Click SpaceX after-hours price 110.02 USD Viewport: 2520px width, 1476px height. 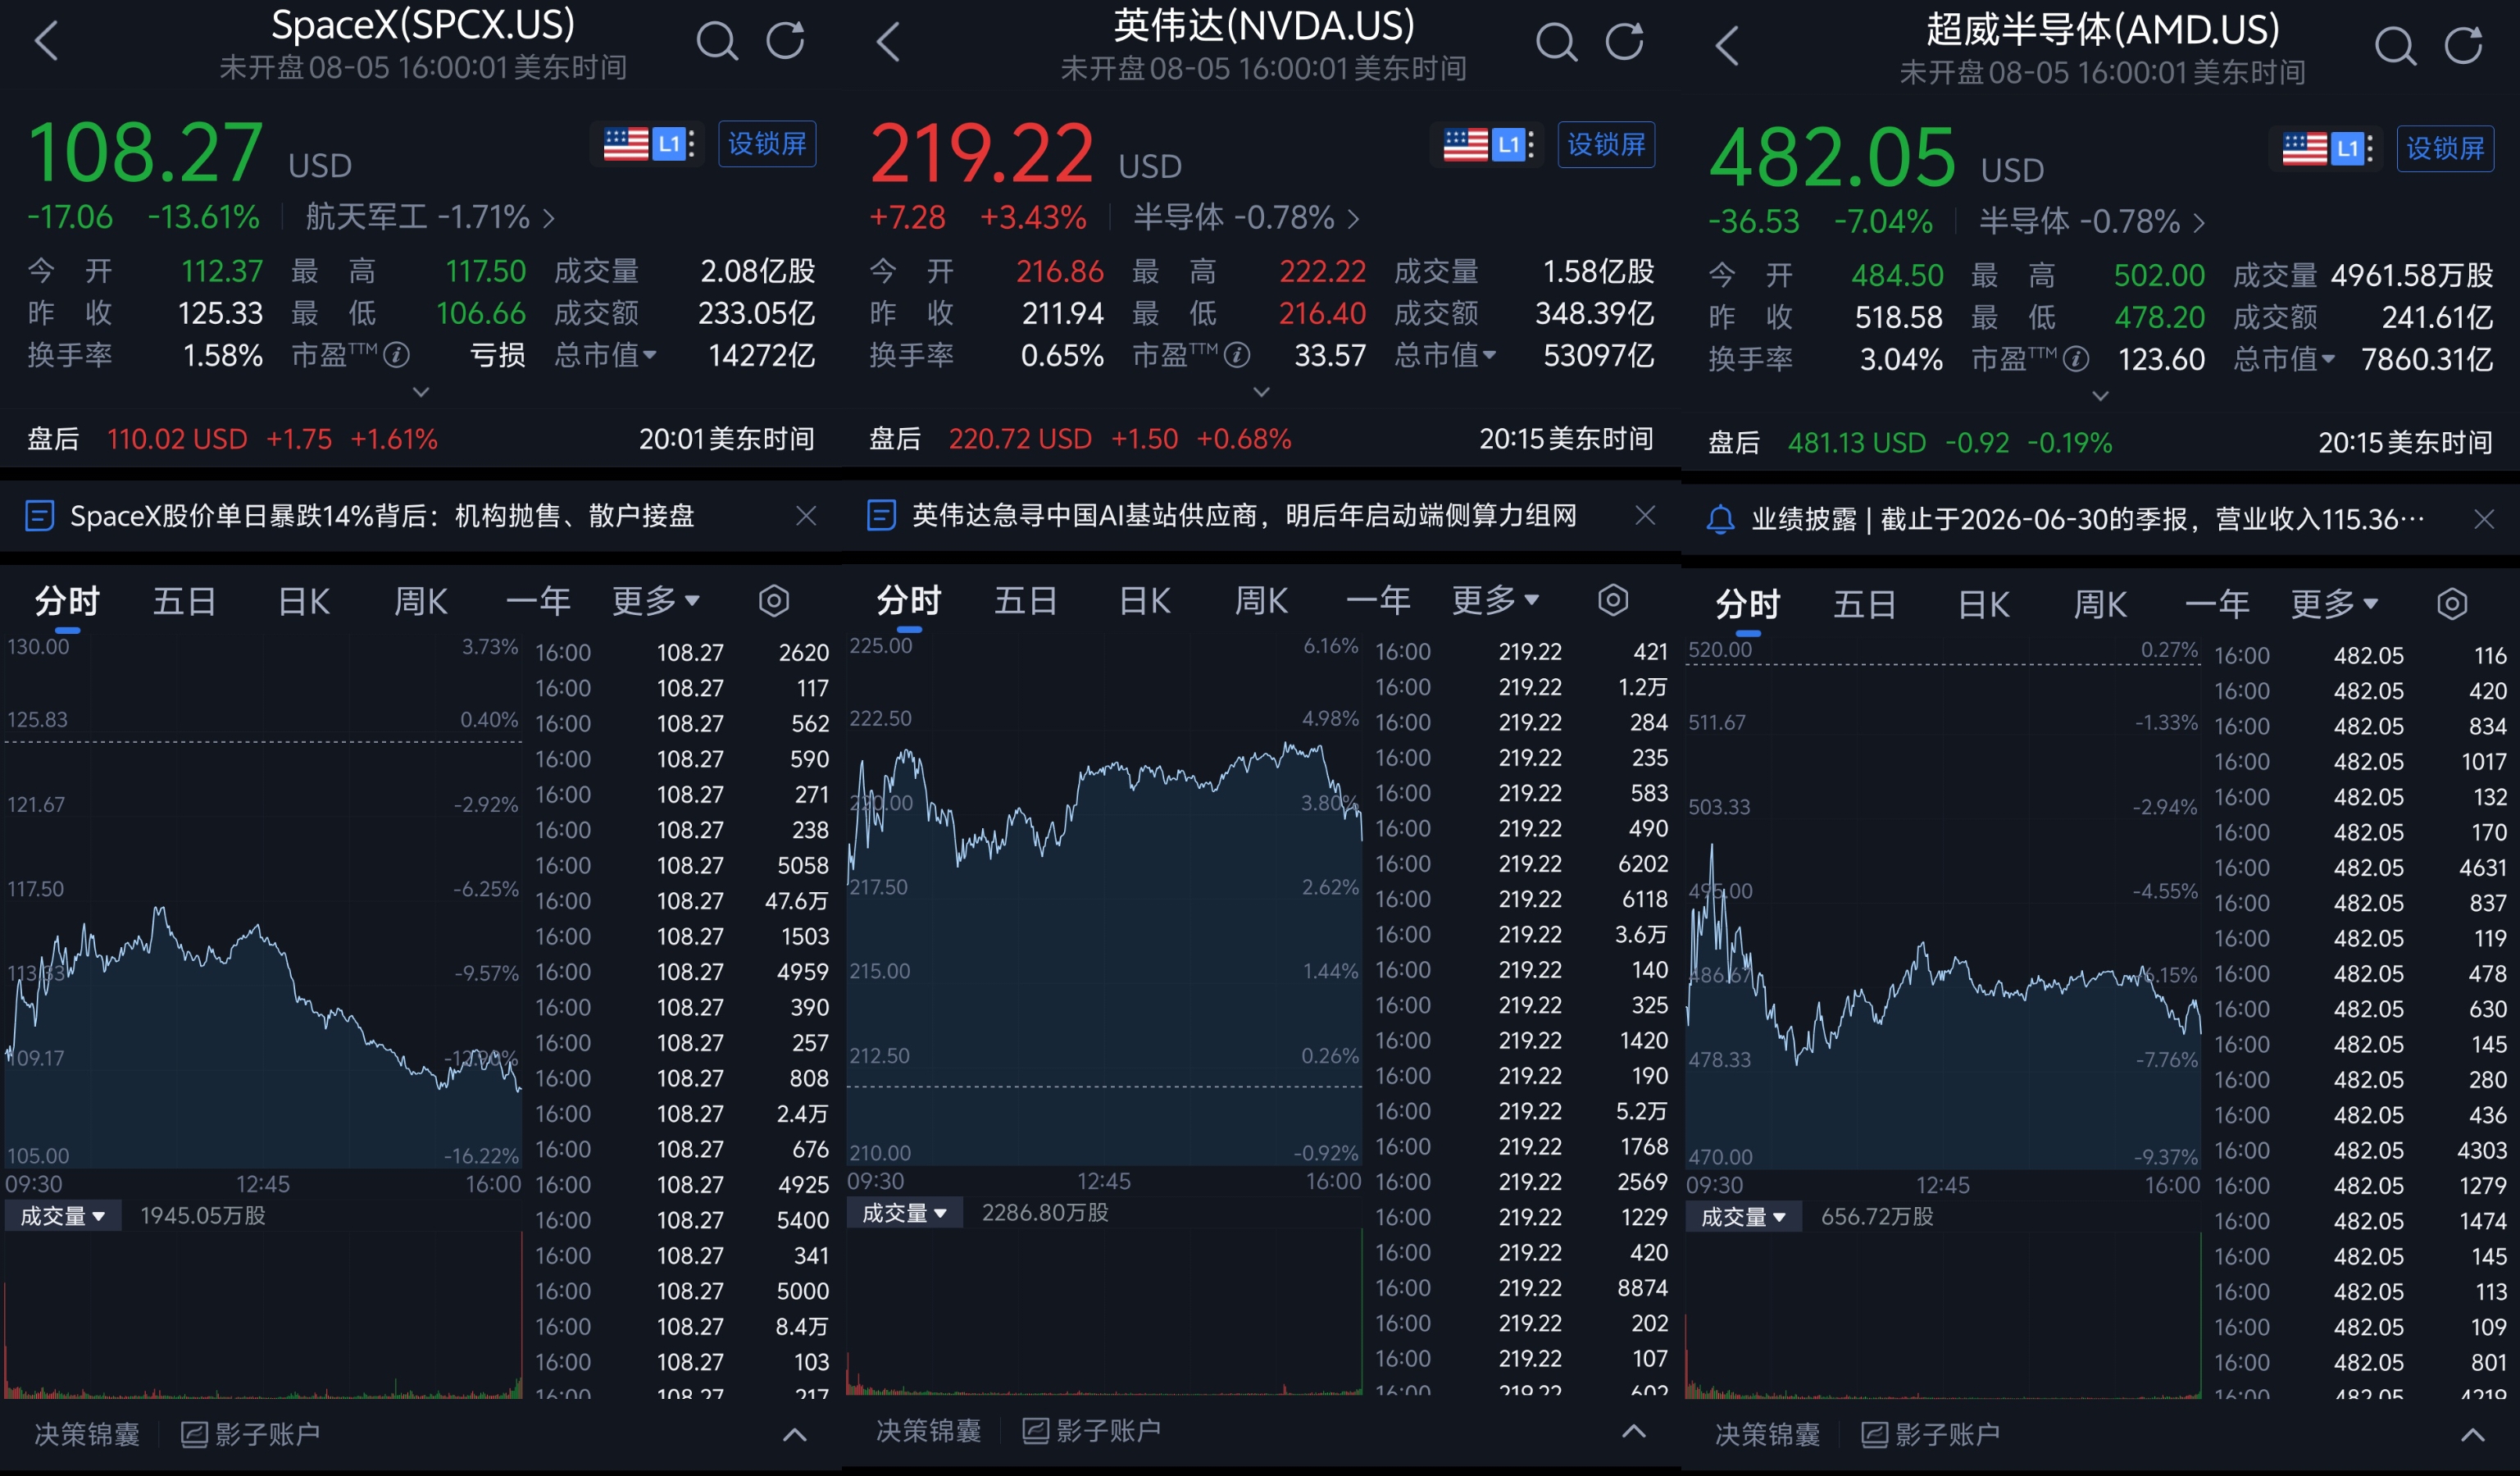tap(177, 439)
